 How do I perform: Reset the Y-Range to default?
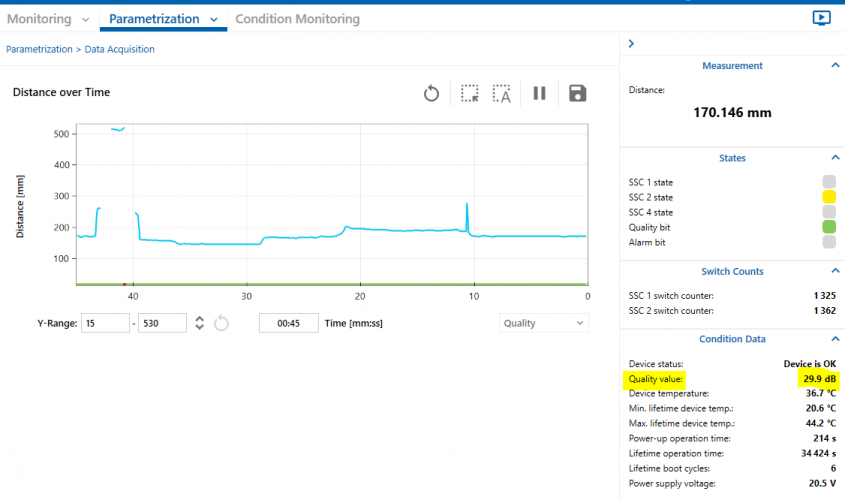[221, 323]
